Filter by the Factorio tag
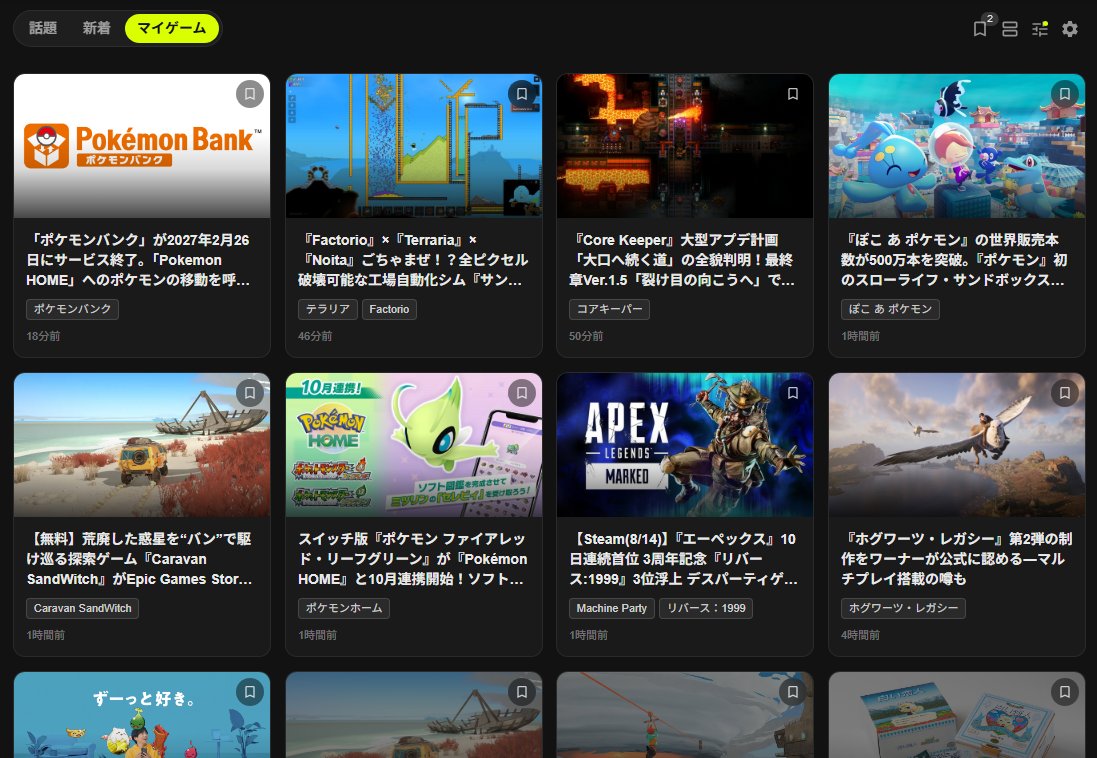Image resolution: width=1097 pixels, height=758 pixels. 389,309
